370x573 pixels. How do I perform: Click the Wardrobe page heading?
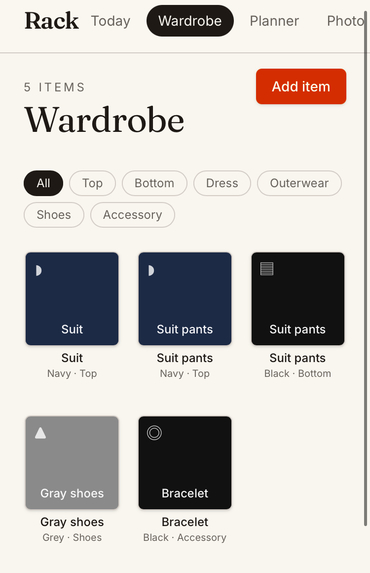point(104,120)
